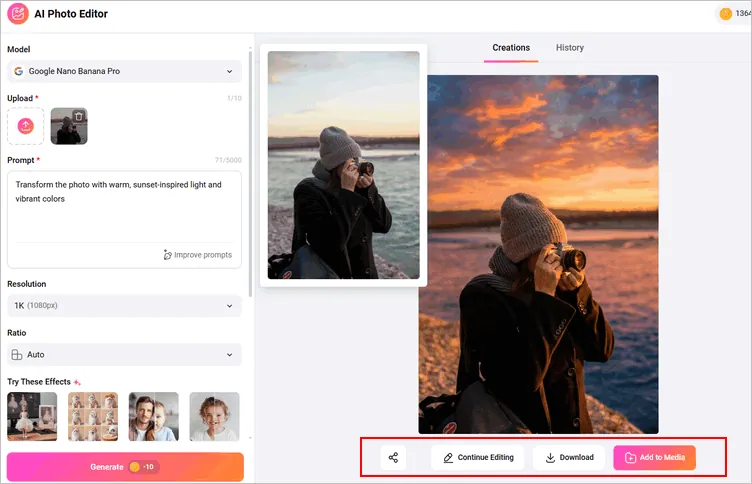752x484 pixels.
Task: Open the Resolution dropdown 1K
Action: pos(124,306)
